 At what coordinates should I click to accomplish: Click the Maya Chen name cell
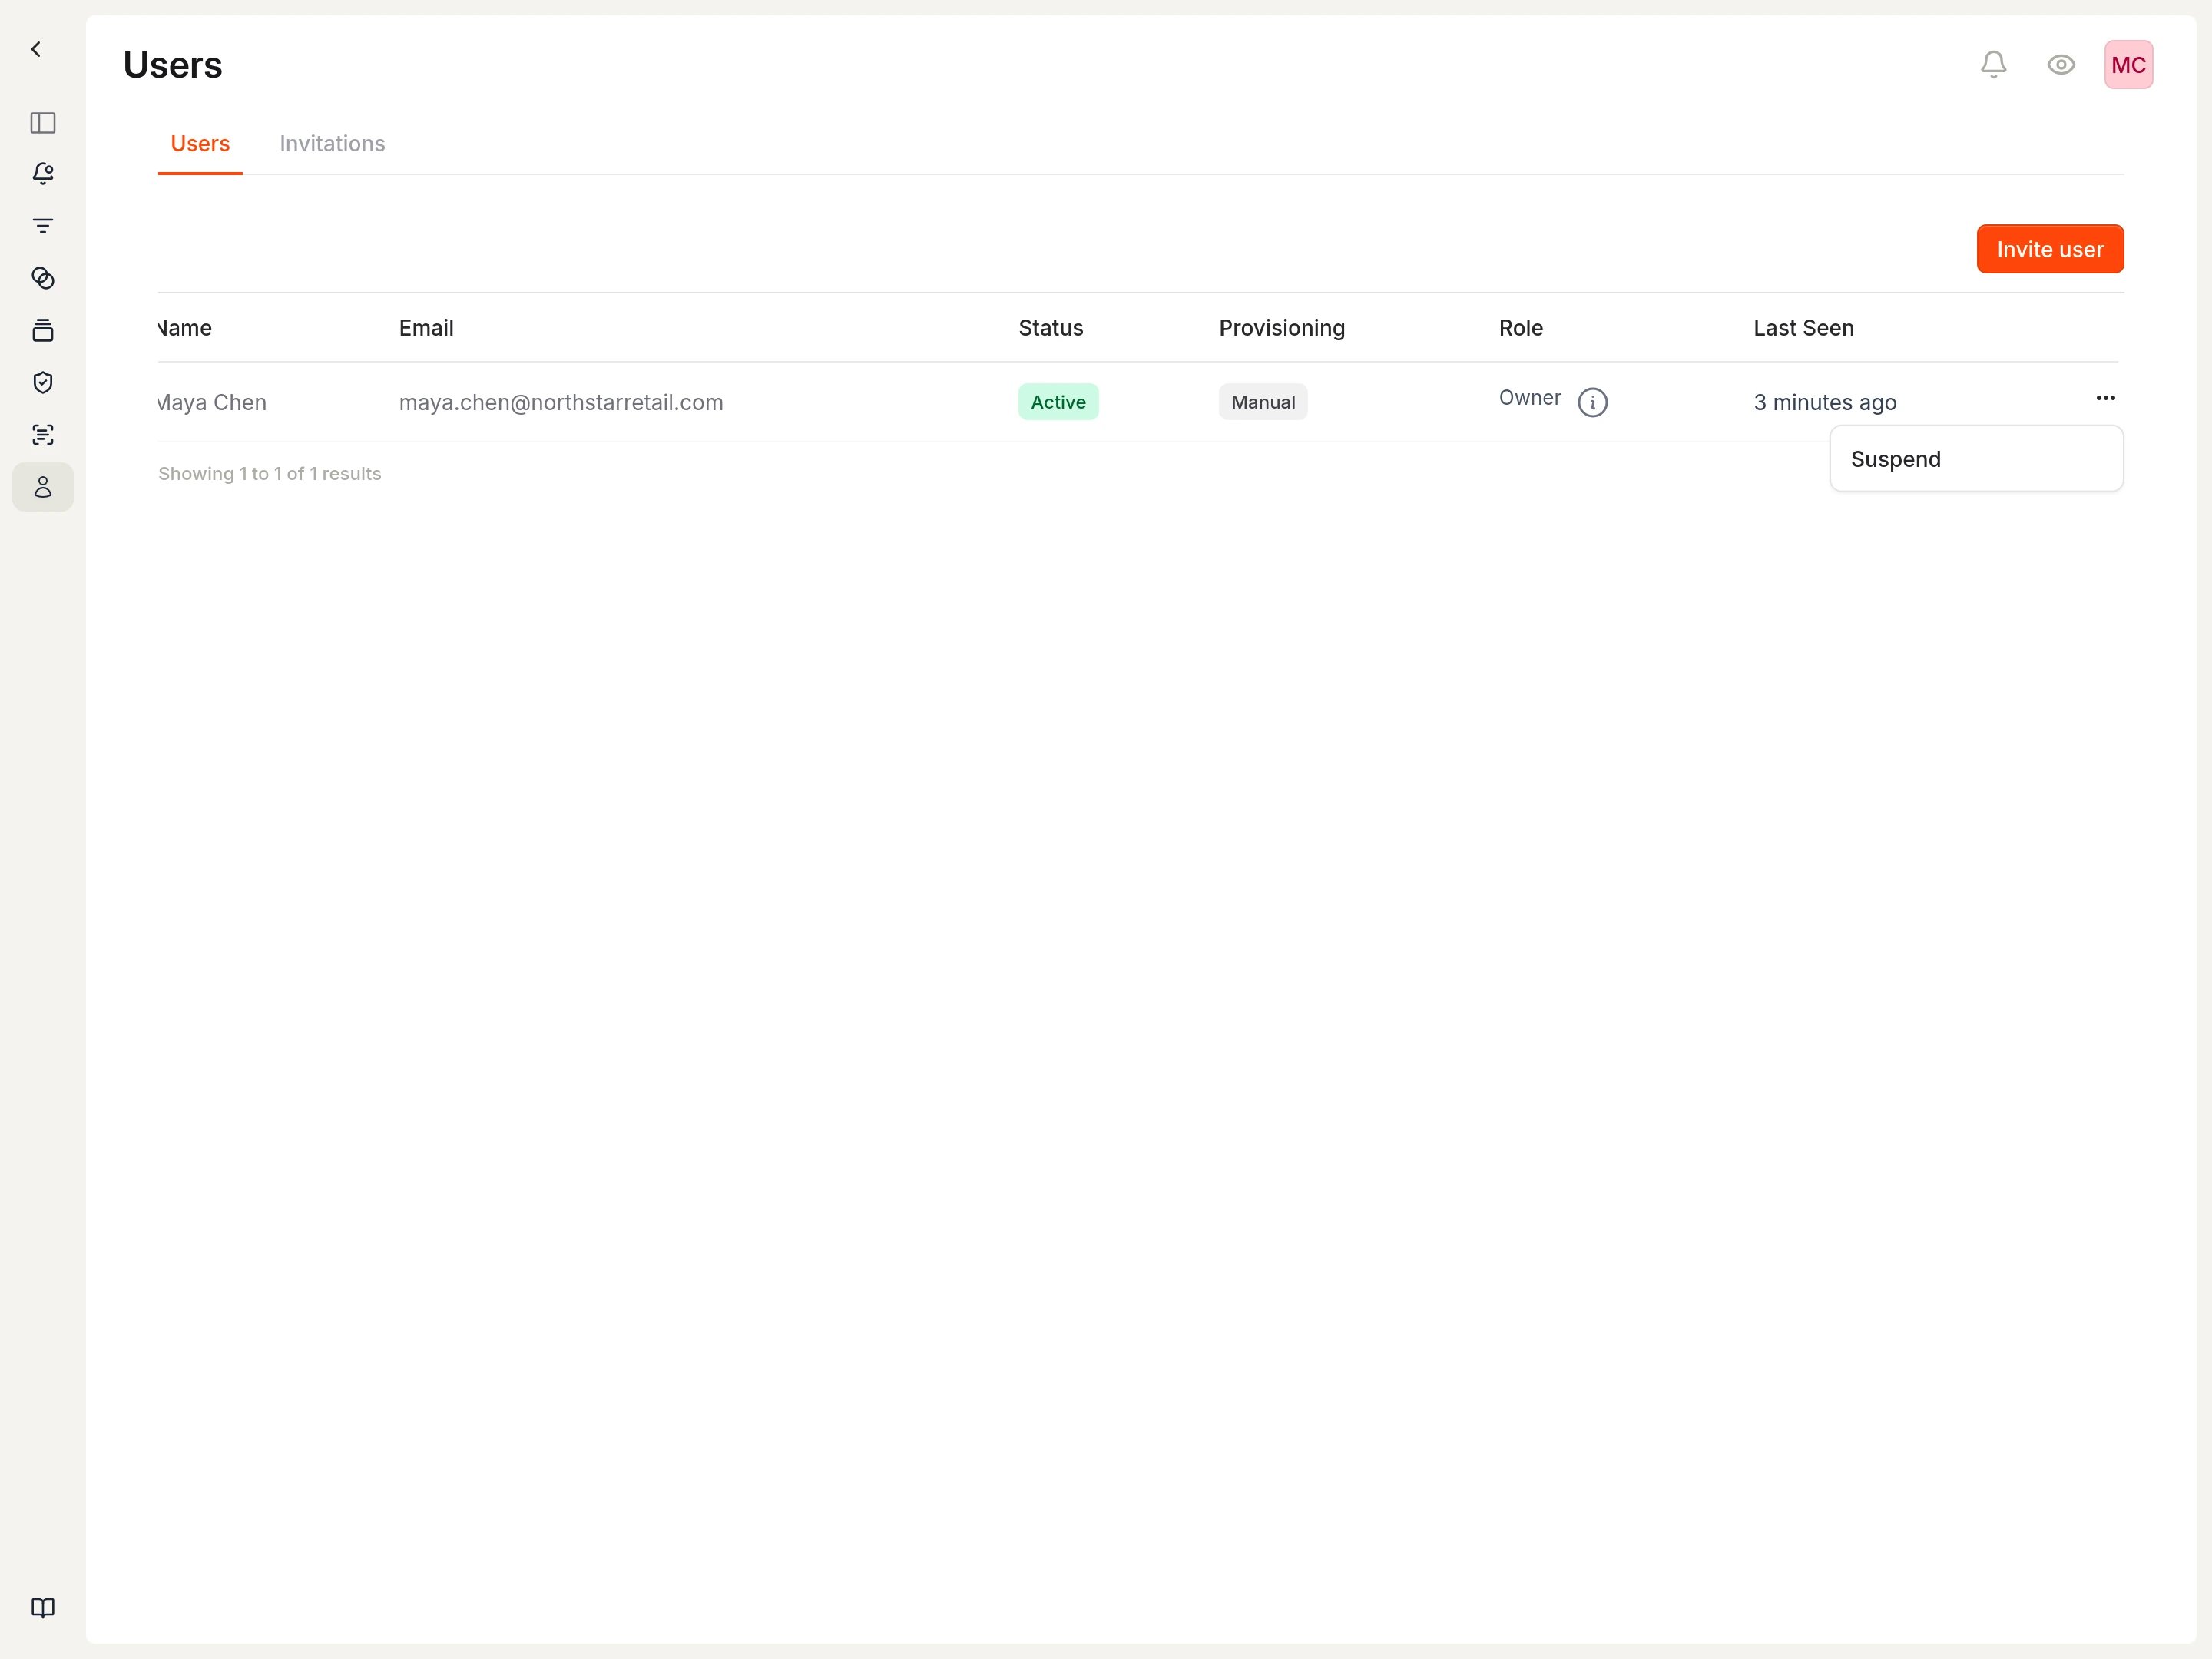[x=212, y=402]
